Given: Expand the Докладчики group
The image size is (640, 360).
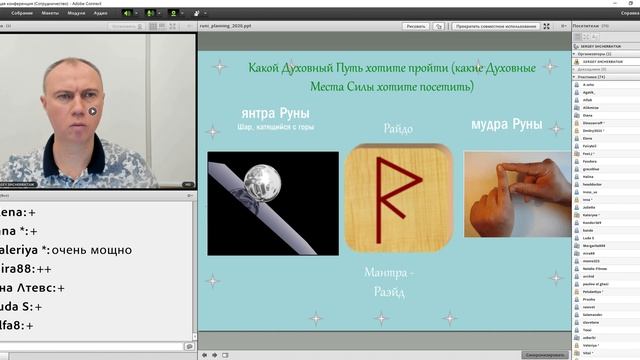Looking at the screenshot, I should pyautogui.click(x=575, y=69).
